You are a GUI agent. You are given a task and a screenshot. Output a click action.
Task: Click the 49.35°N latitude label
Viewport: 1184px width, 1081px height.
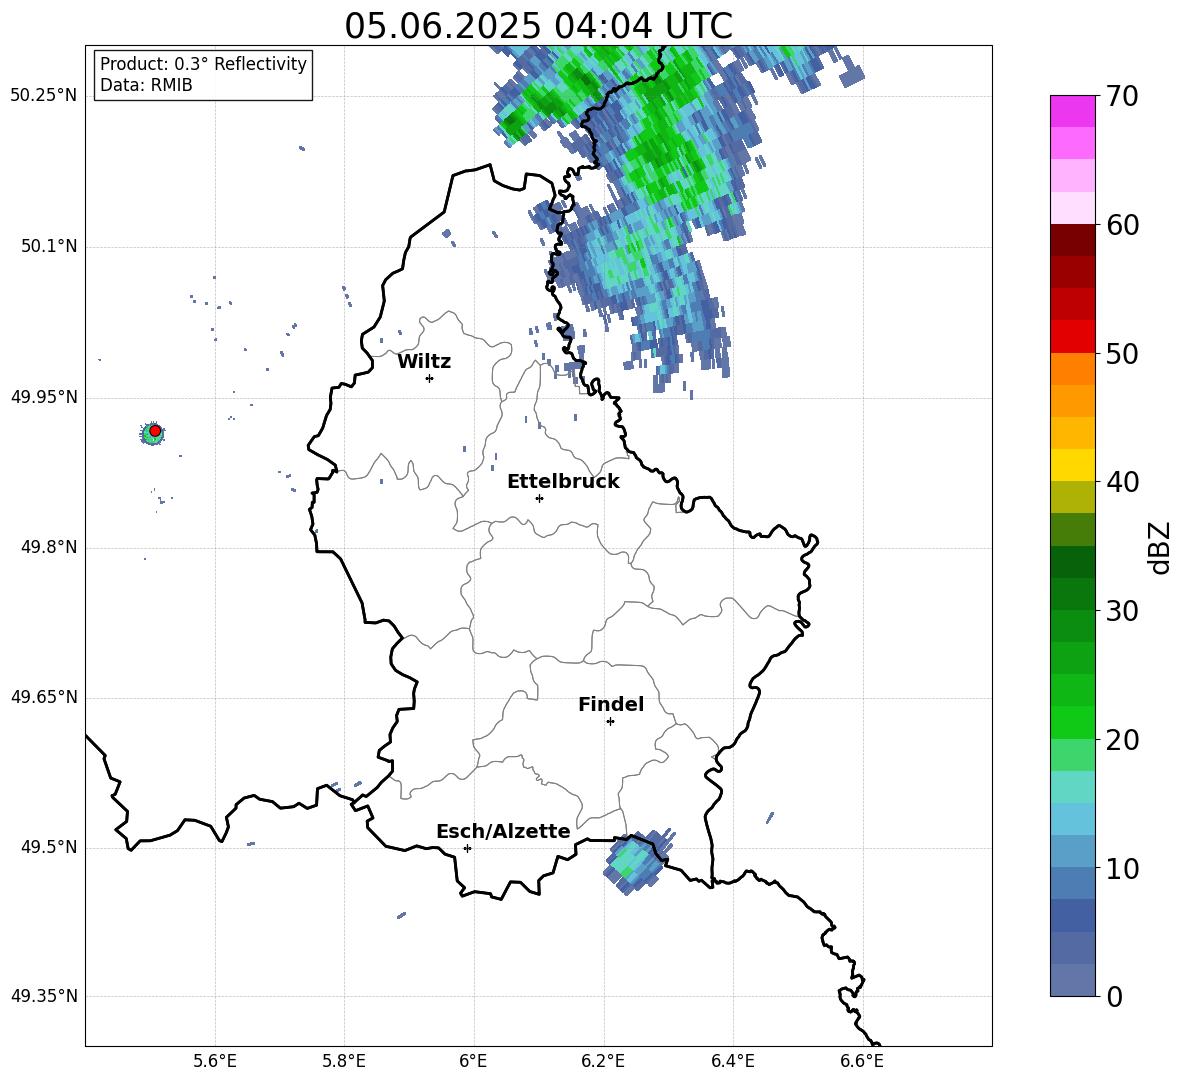44,996
